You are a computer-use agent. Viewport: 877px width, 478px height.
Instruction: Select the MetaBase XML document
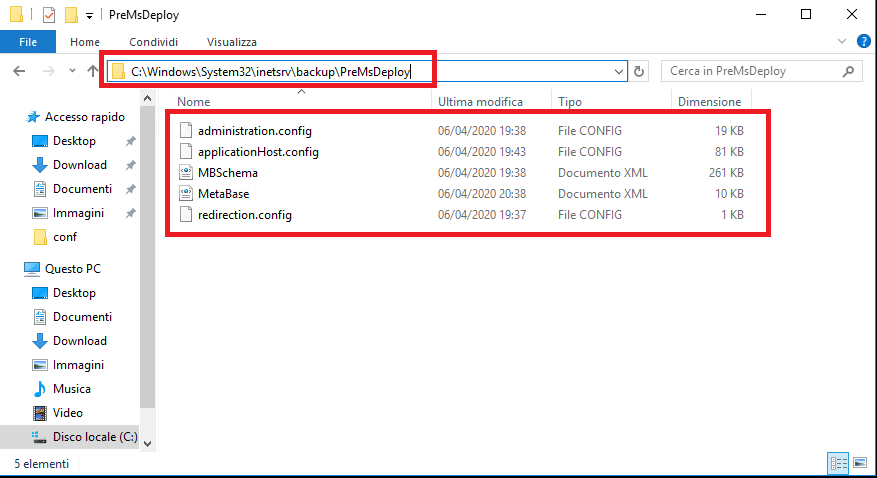click(x=223, y=194)
